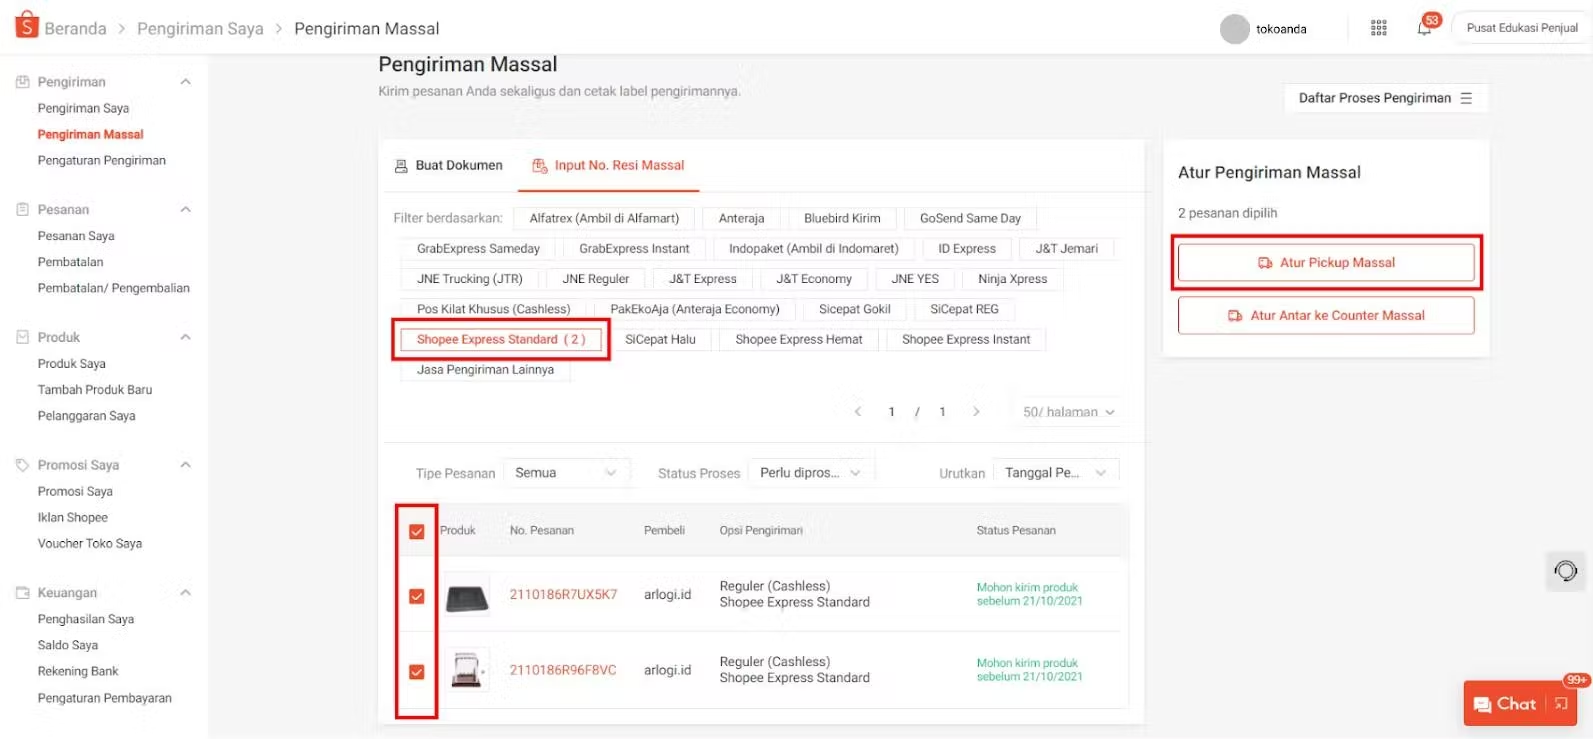Filter by Shopee Express Hemat
Image resolution: width=1593 pixels, height=739 pixels.
pos(799,339)
